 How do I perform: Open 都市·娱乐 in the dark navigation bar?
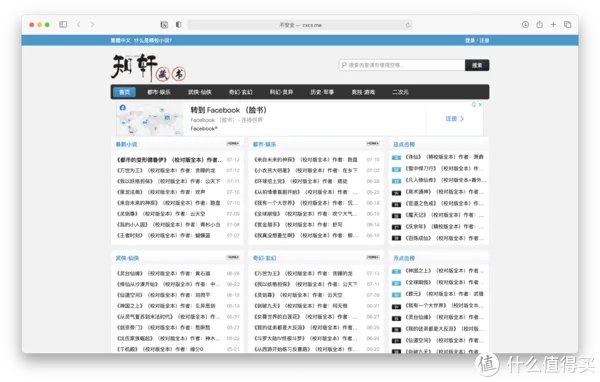pyautogui.click(x=159, y=92)
